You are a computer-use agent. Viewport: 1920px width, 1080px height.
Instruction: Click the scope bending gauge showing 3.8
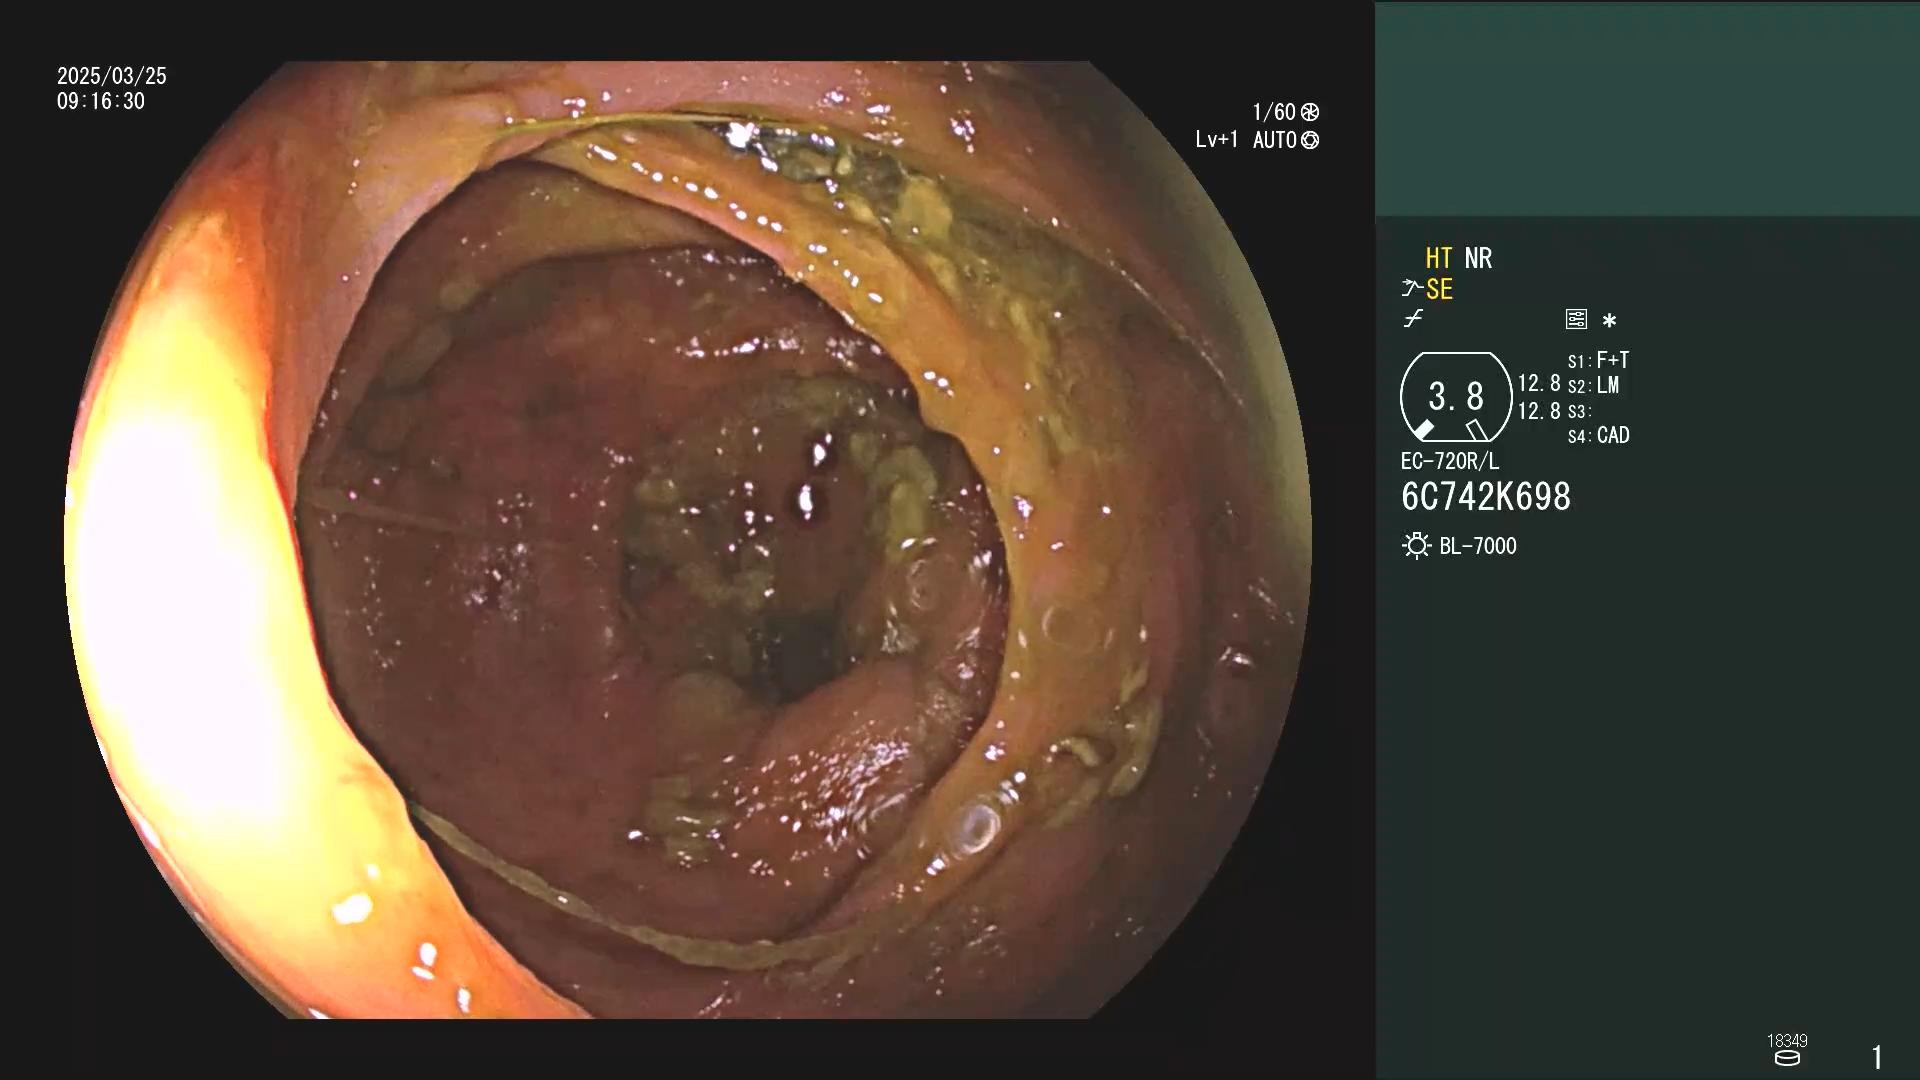pyautogui.click(x=1456, y=397)
